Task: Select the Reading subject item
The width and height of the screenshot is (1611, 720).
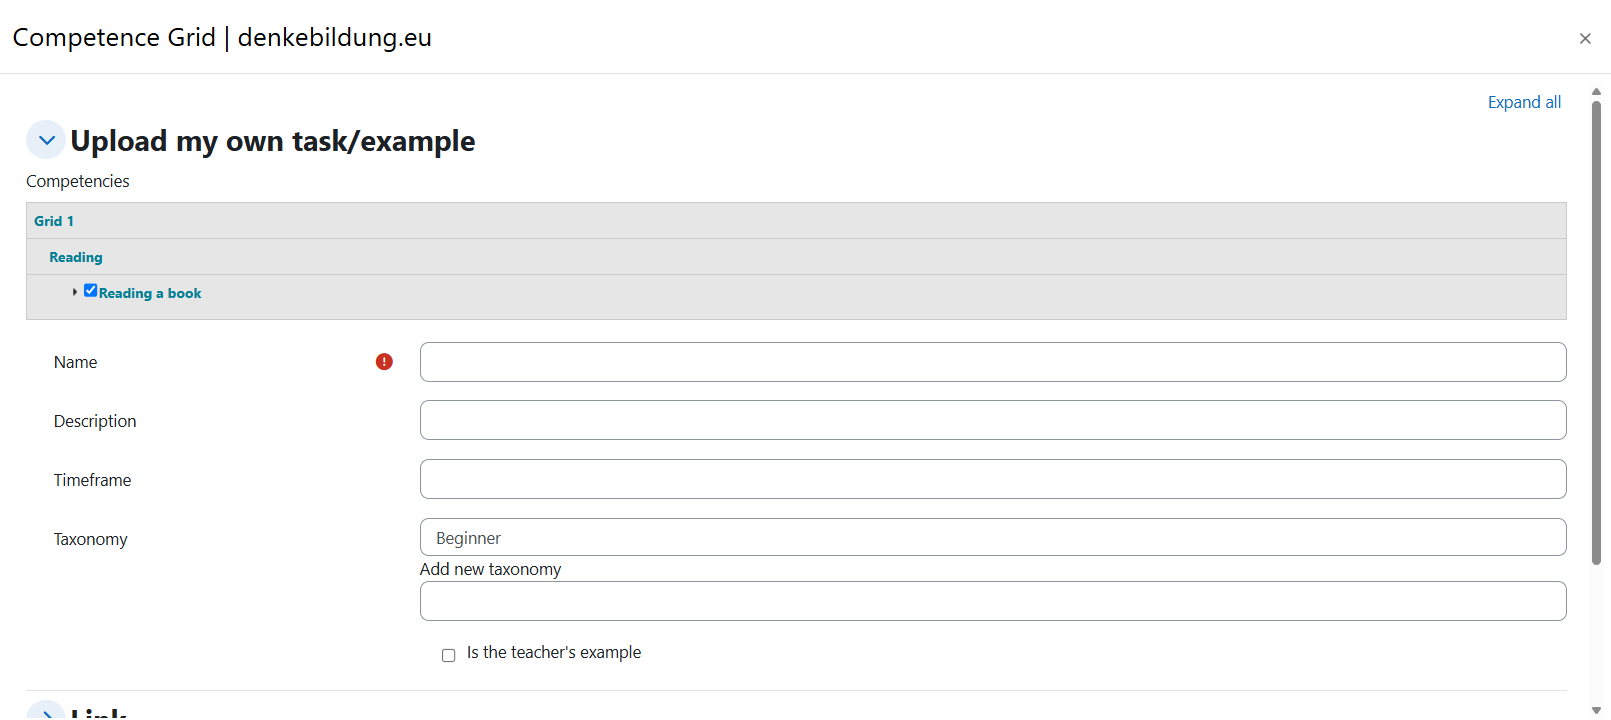Action: click(x=76, y=257)
